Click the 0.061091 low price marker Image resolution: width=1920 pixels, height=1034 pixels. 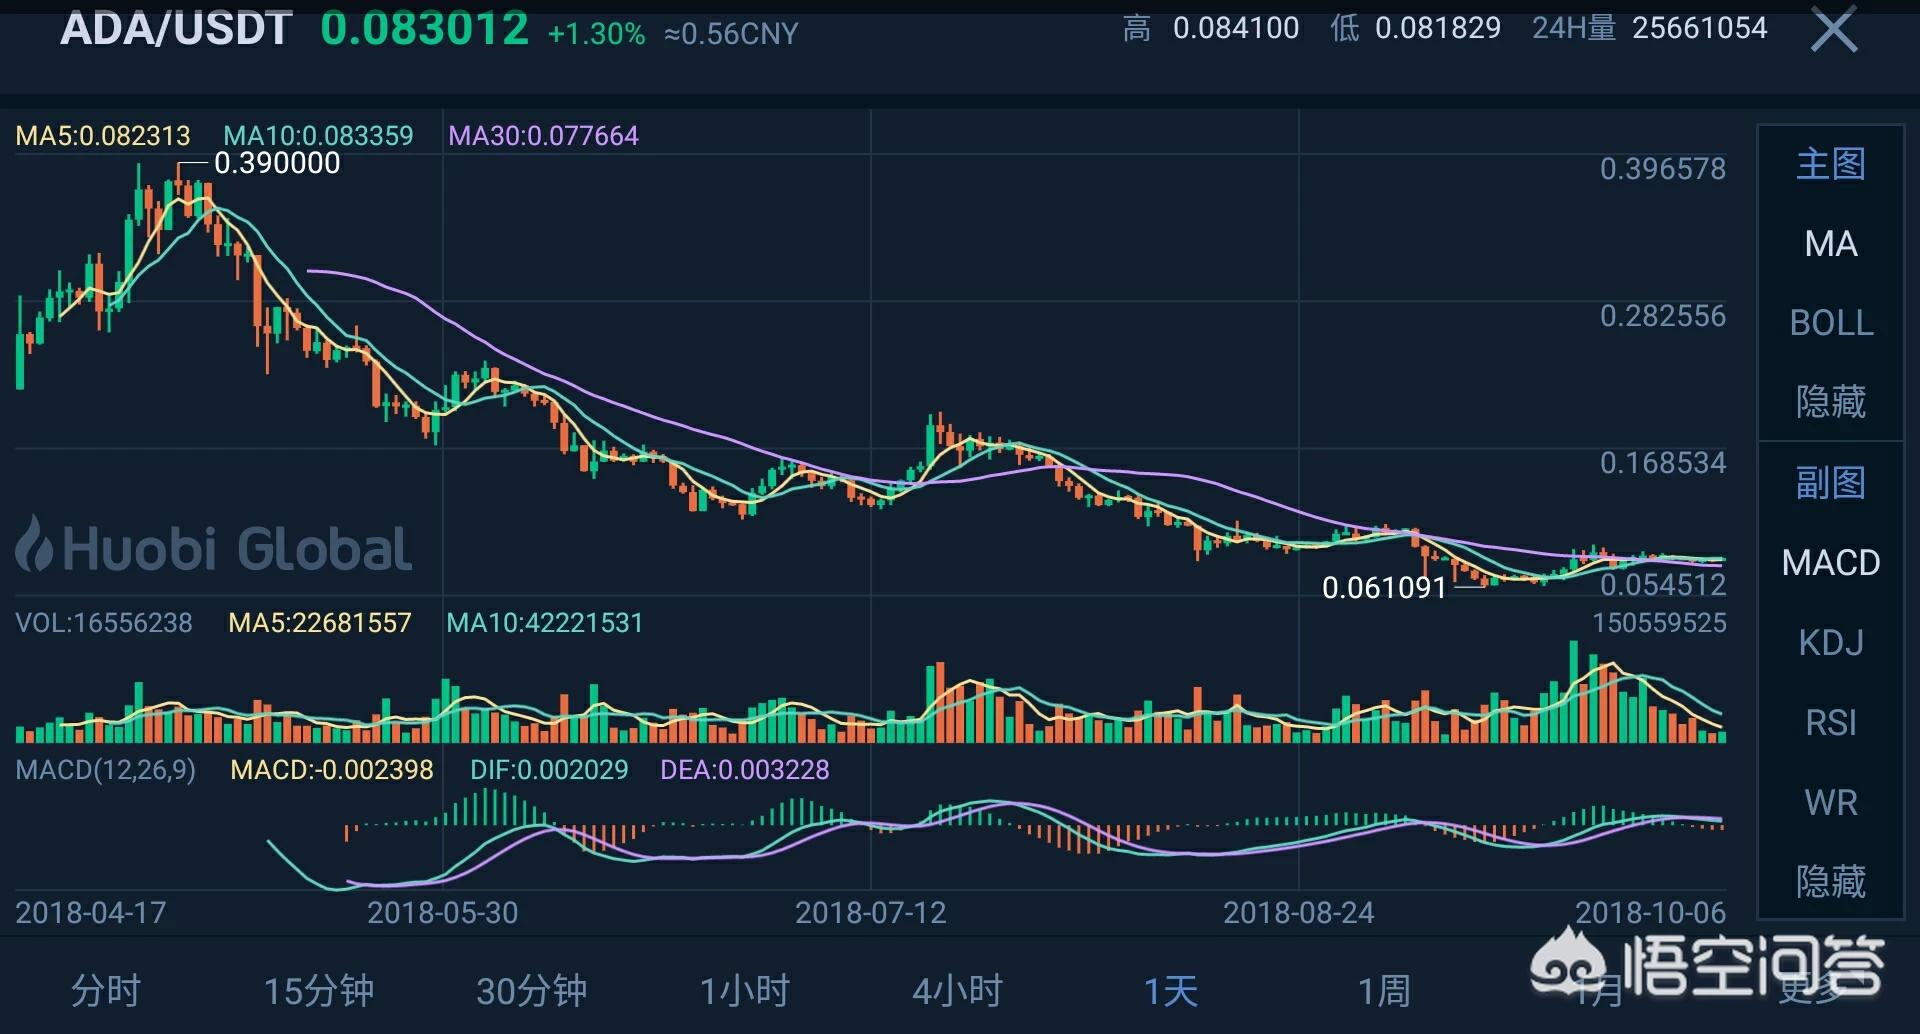(1384, 588)
